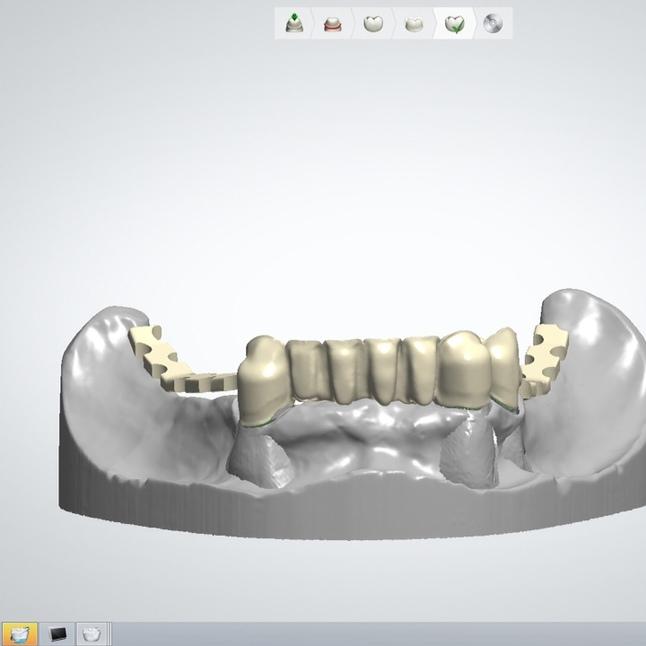Select the small white crown step icon
This screenshot has height=646, width=646.
[x=414, y=24]
